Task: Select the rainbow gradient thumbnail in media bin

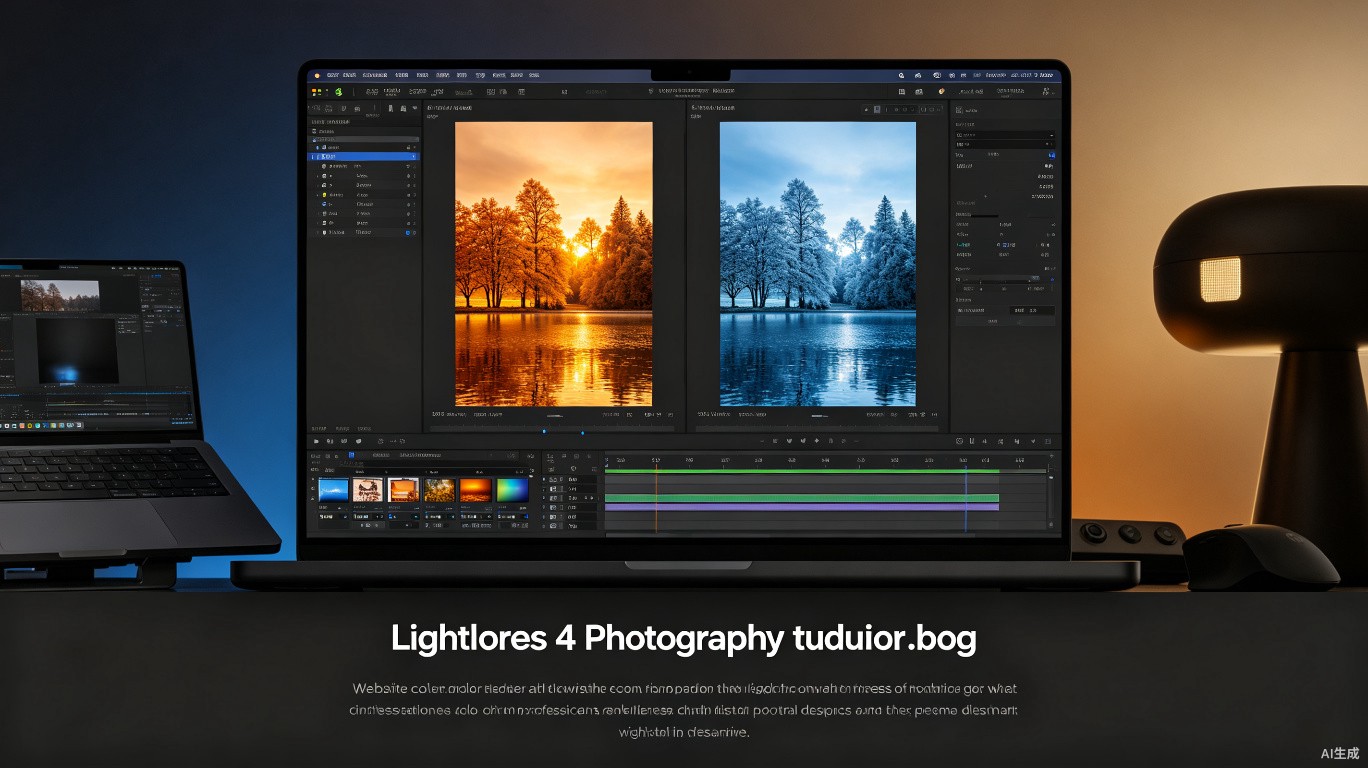Action: 512,490
